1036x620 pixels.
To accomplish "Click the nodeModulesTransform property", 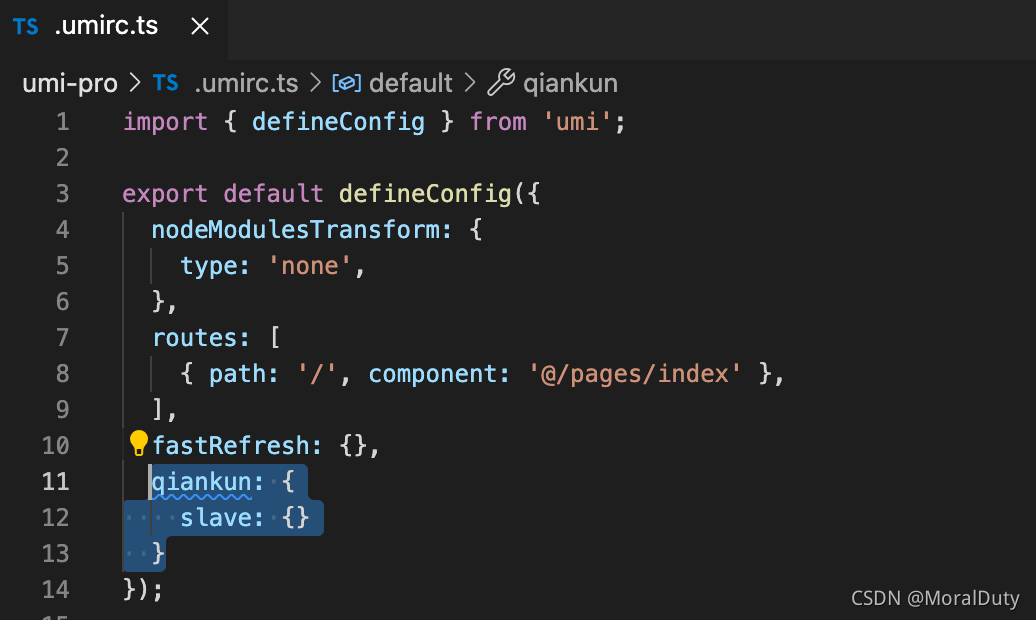I will [x=295, y=230].
